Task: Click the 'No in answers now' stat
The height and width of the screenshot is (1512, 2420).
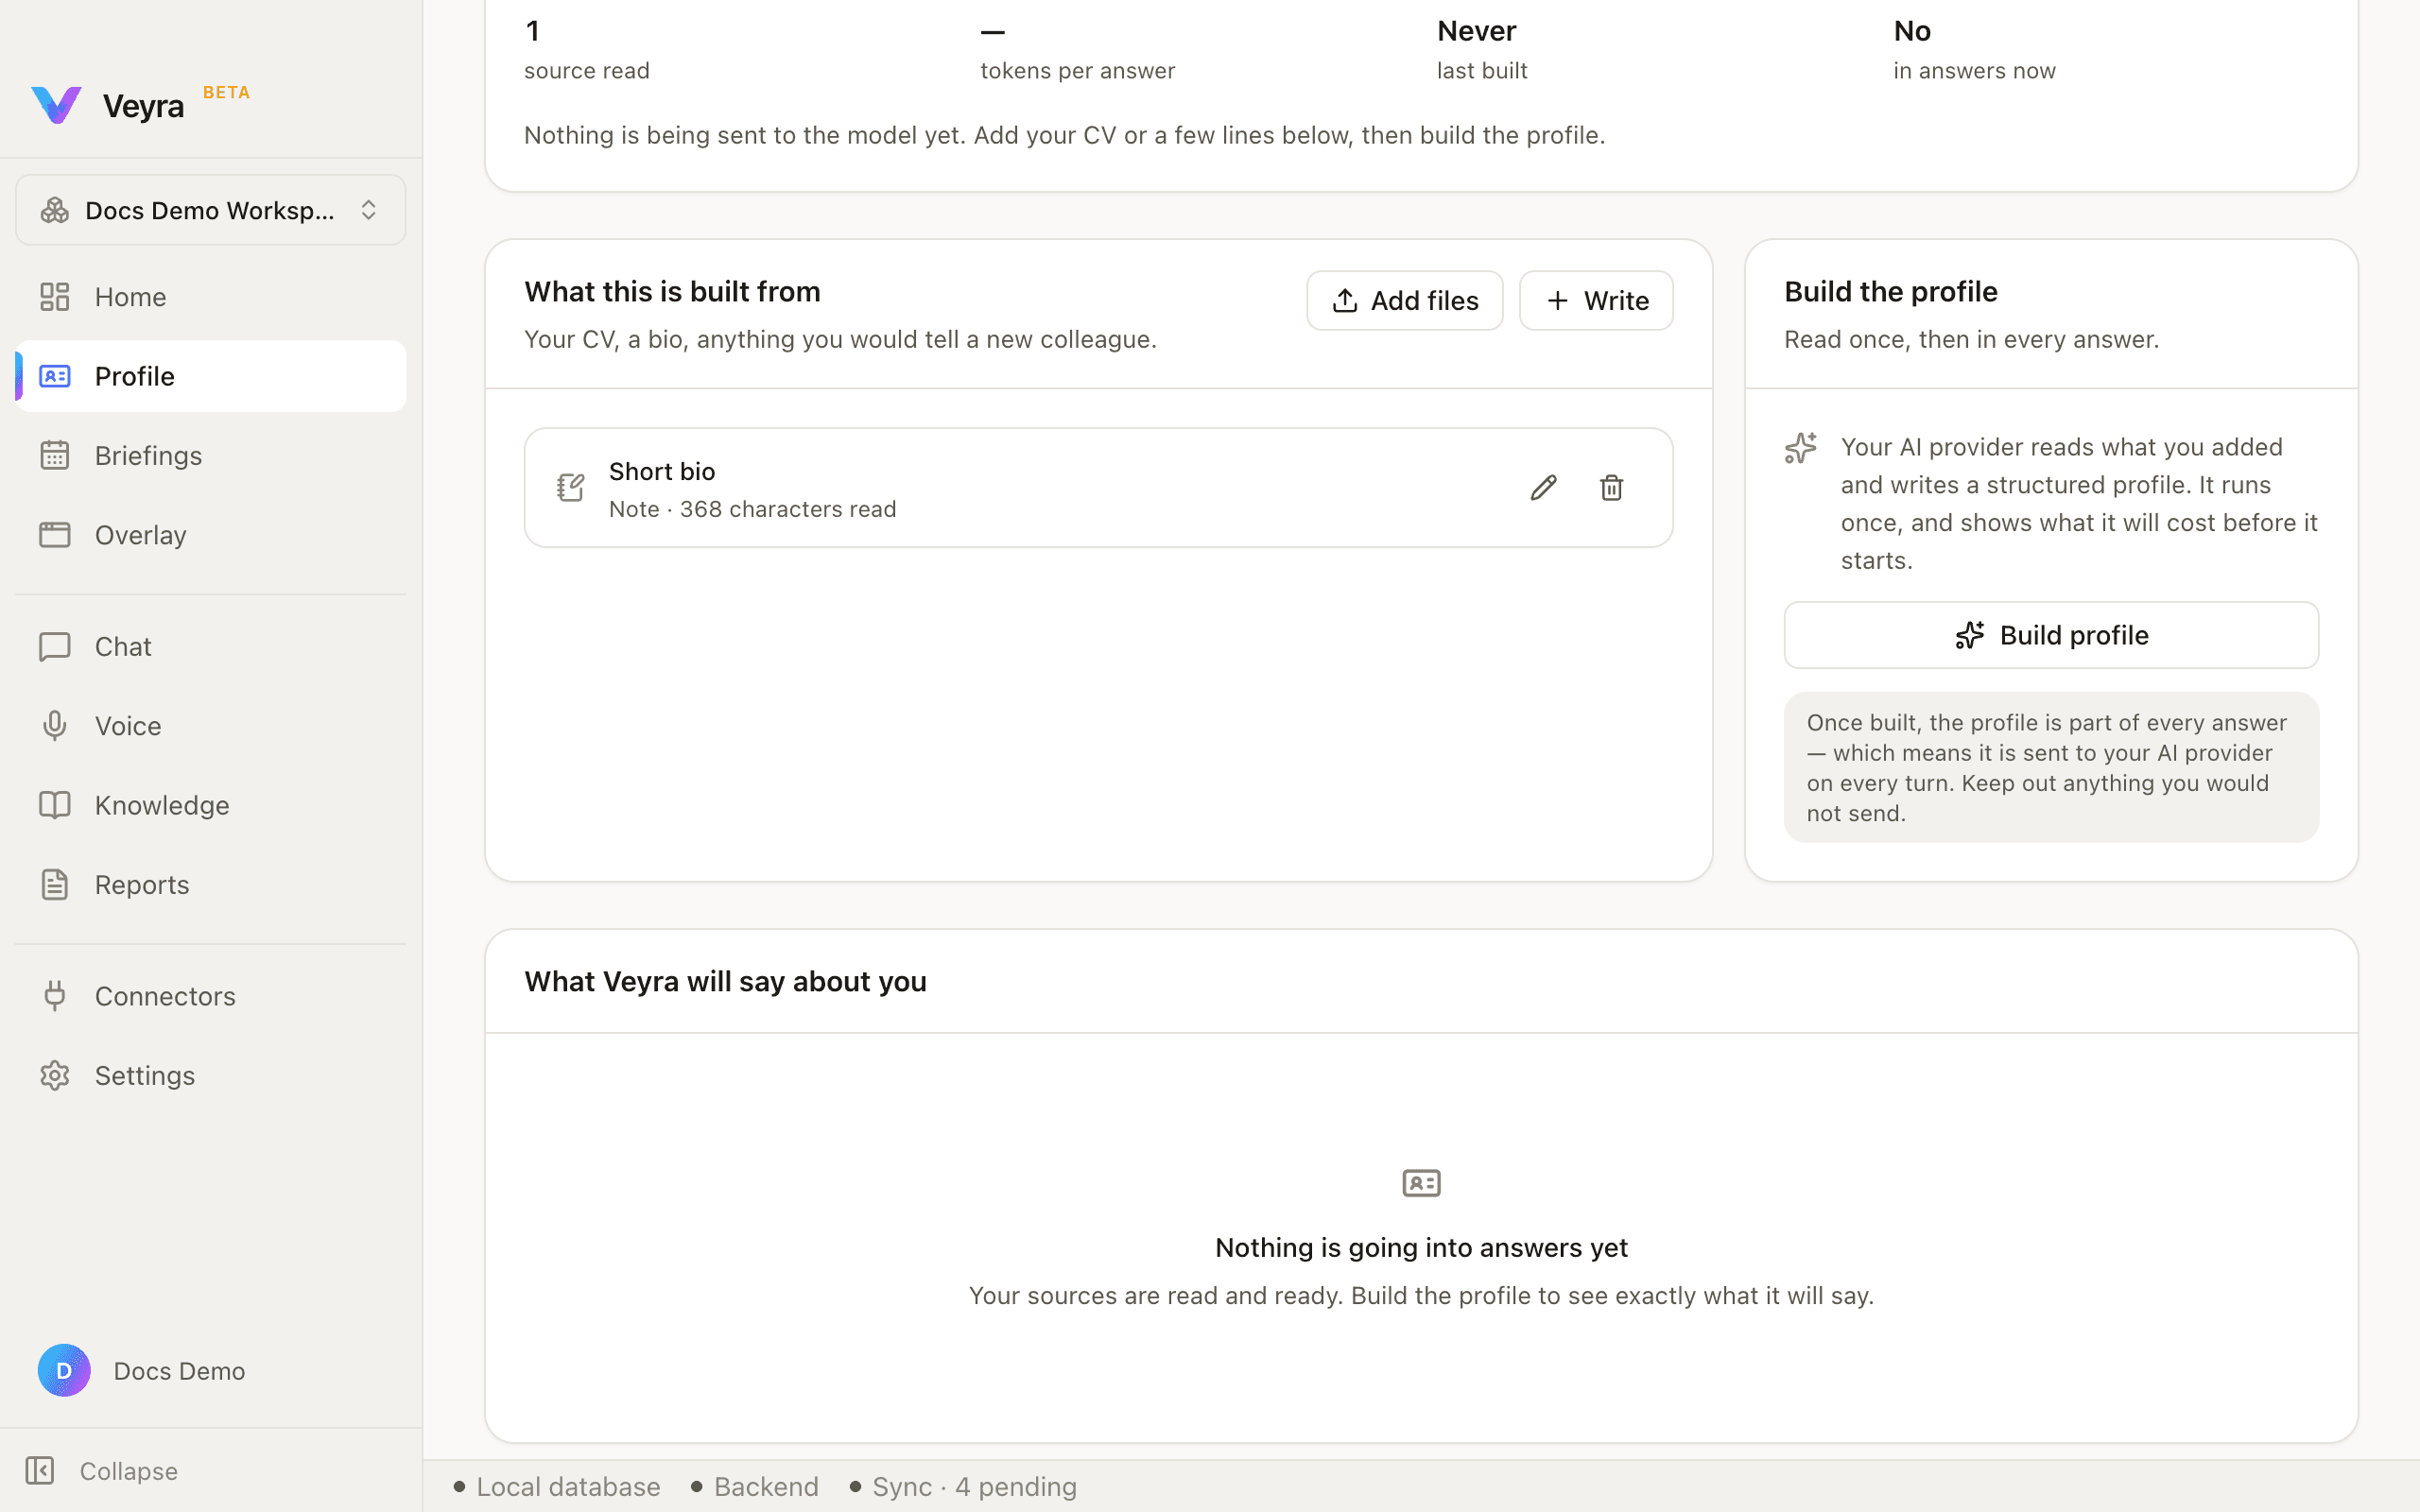Action: click(x=1974, y=50)
